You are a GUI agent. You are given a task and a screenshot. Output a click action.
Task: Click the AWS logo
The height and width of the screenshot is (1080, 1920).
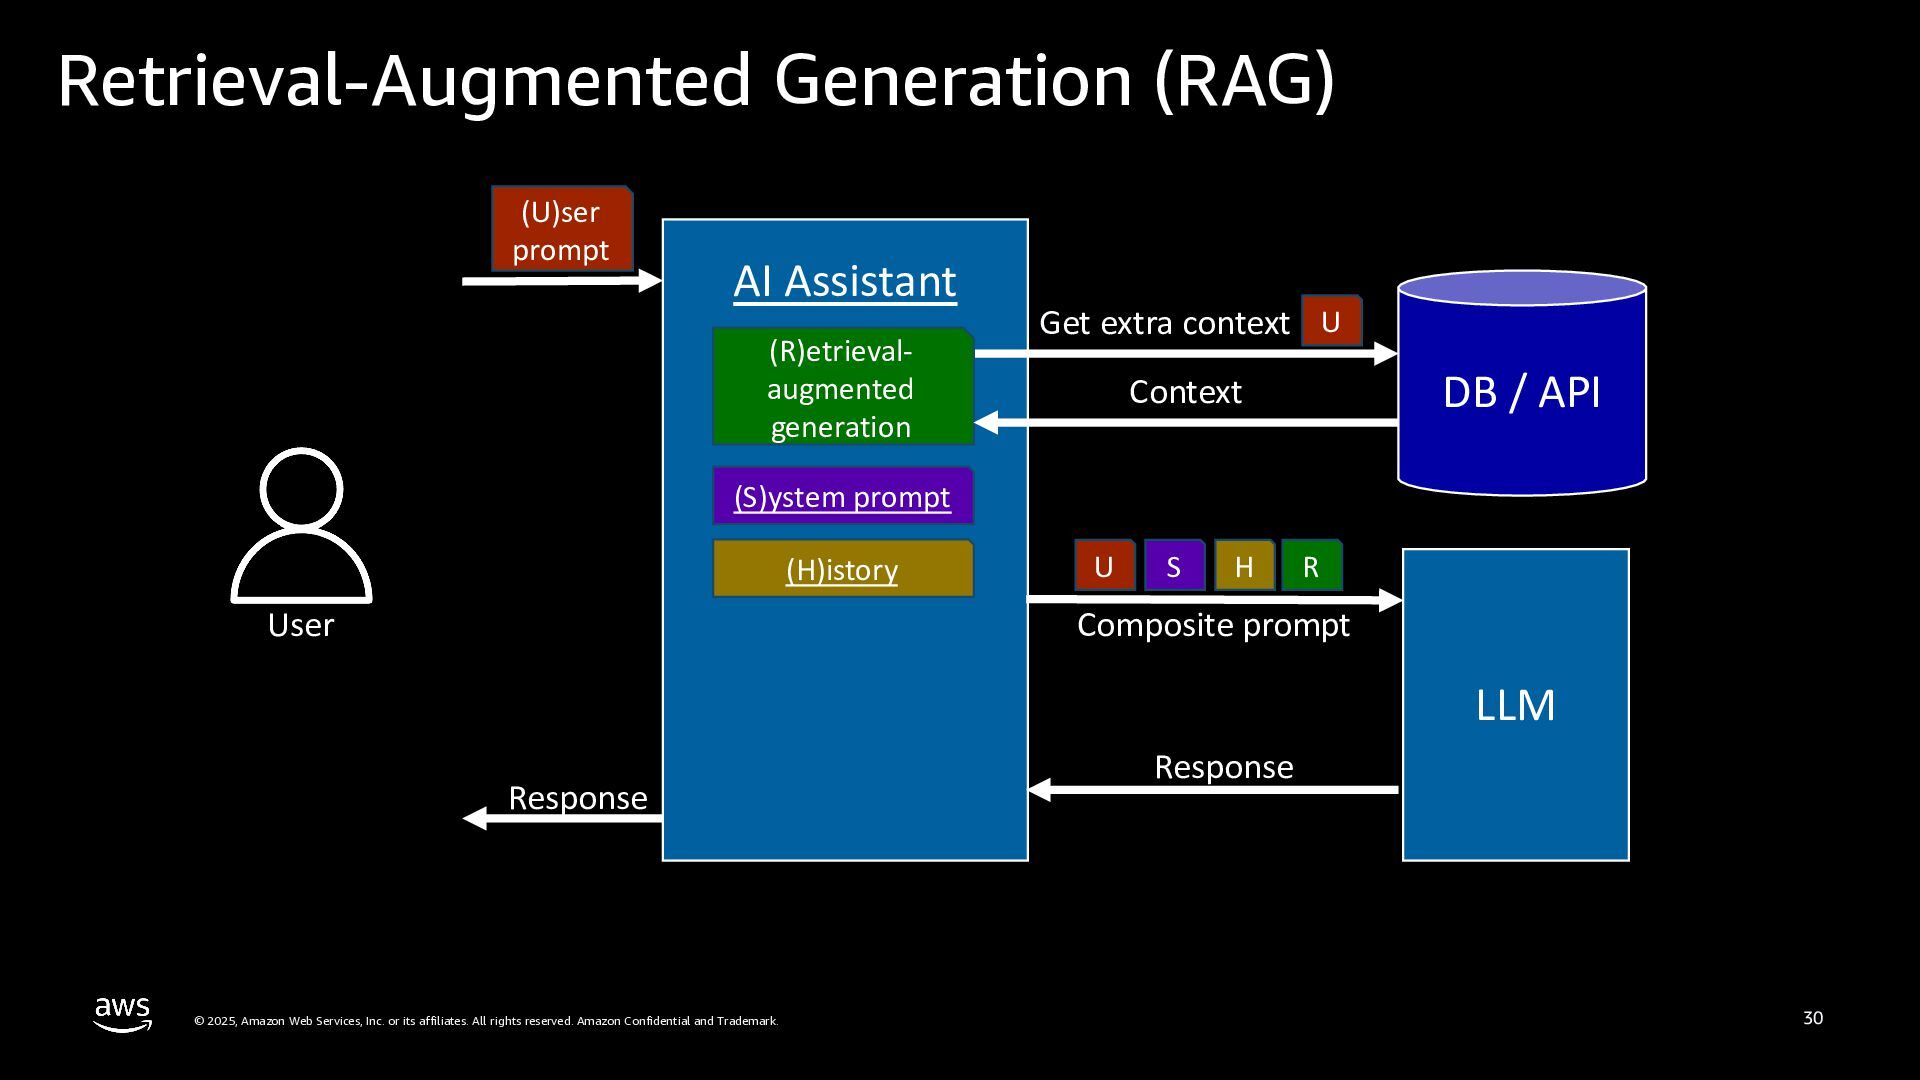coord(123,1013)
